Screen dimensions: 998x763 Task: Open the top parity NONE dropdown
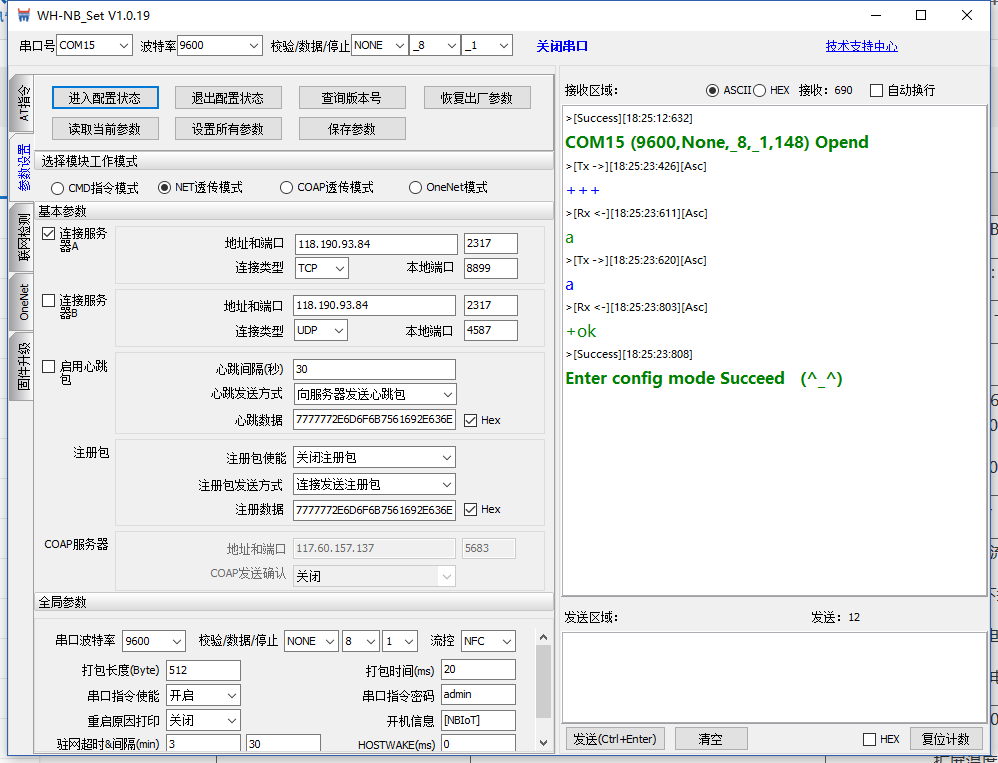click(x=379, y=46)
